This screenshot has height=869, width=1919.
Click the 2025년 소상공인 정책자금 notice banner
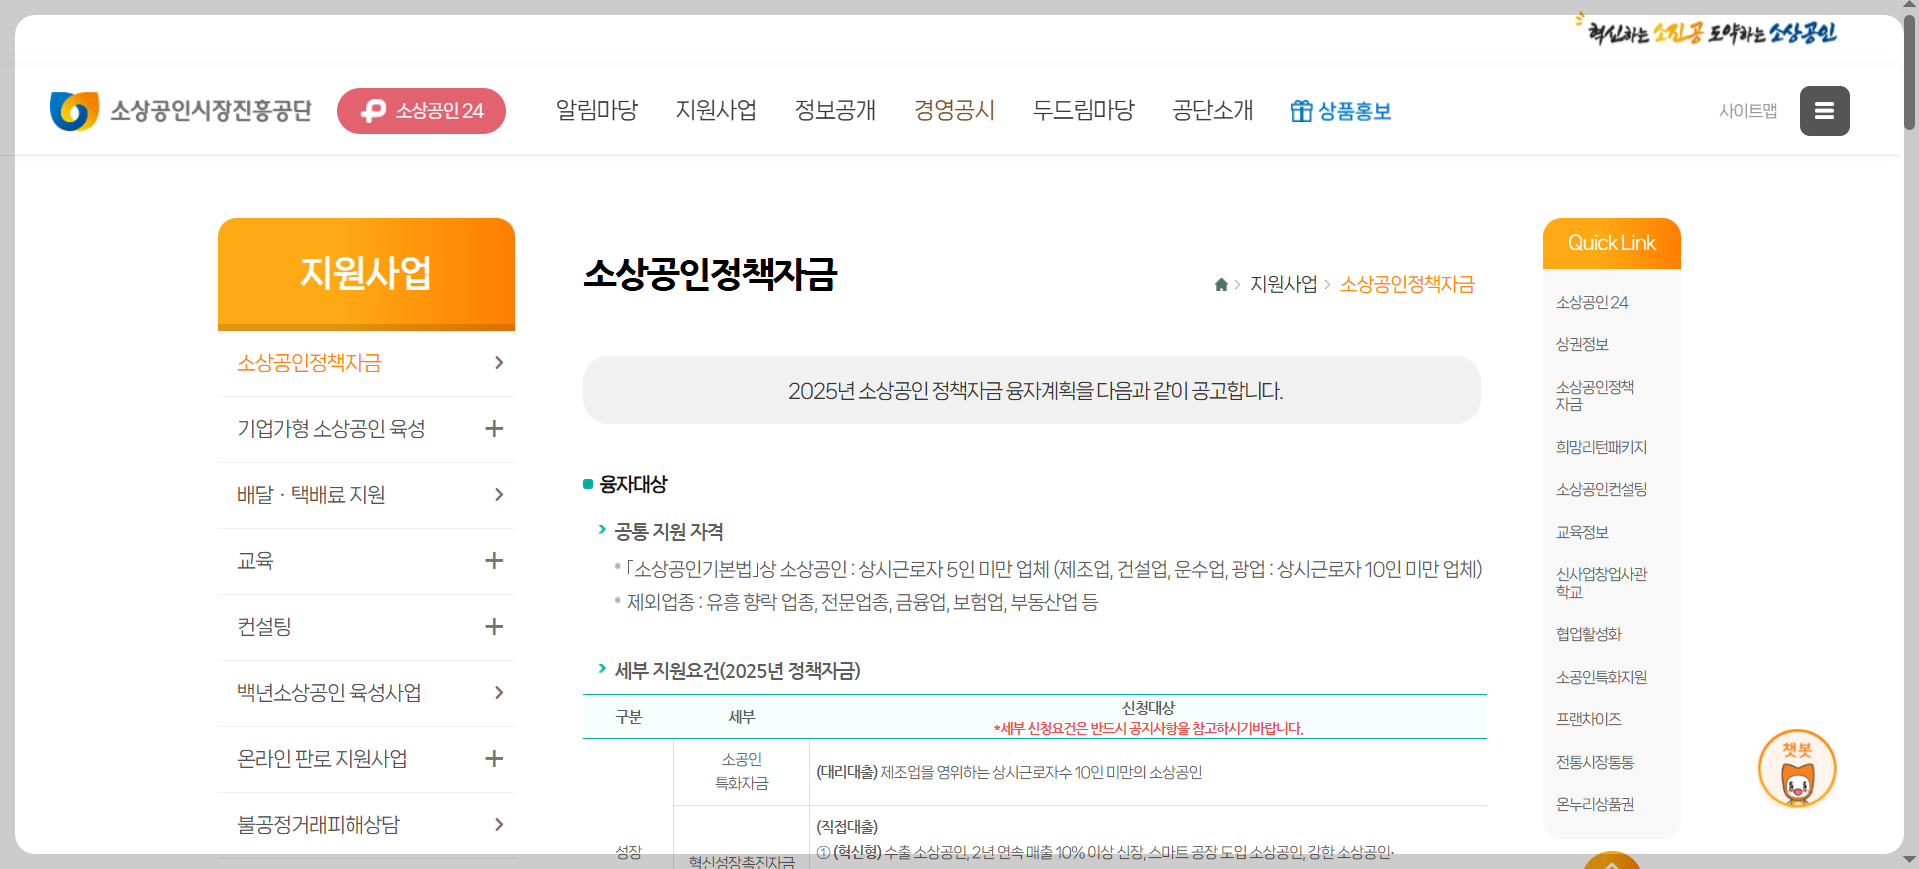point(1032,390)
